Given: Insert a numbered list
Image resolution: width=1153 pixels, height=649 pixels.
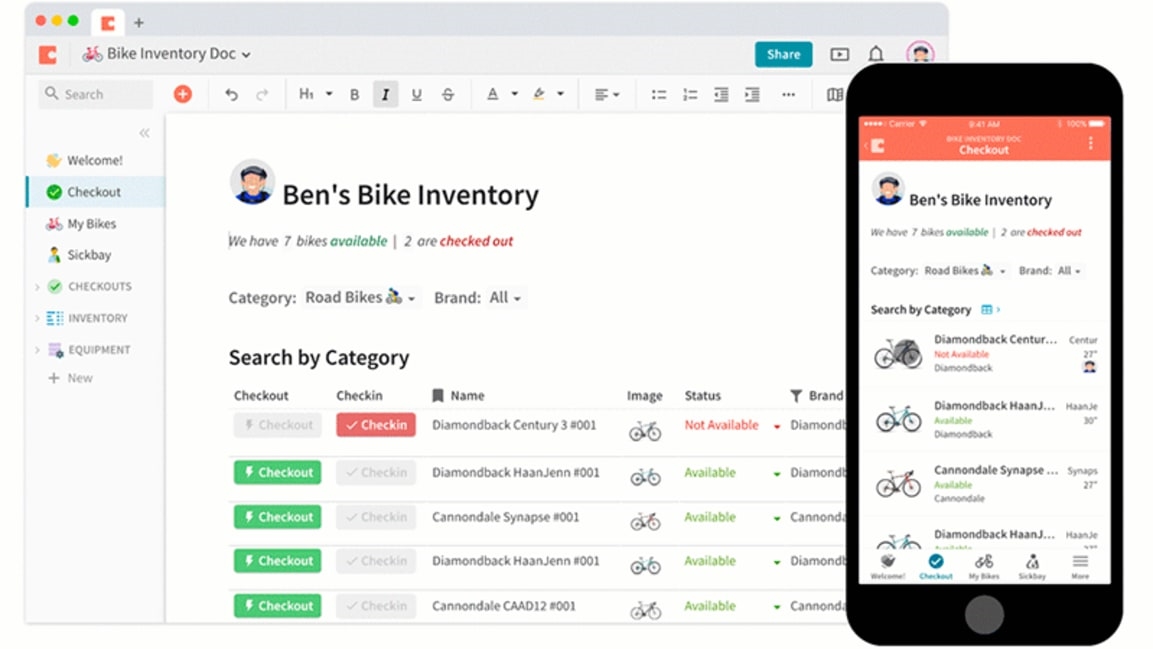Looking at the screenshot, I should (x=690, y=95).
